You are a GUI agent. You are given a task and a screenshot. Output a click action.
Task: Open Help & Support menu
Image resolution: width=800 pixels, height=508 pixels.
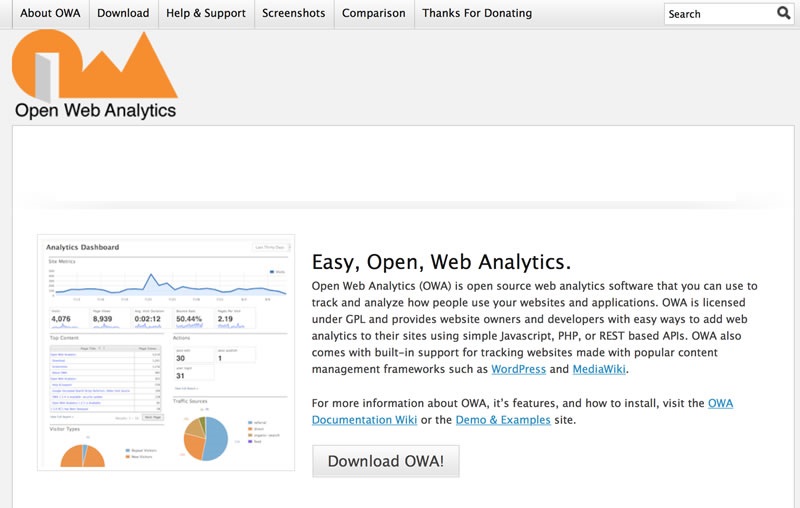pos(206,13)
